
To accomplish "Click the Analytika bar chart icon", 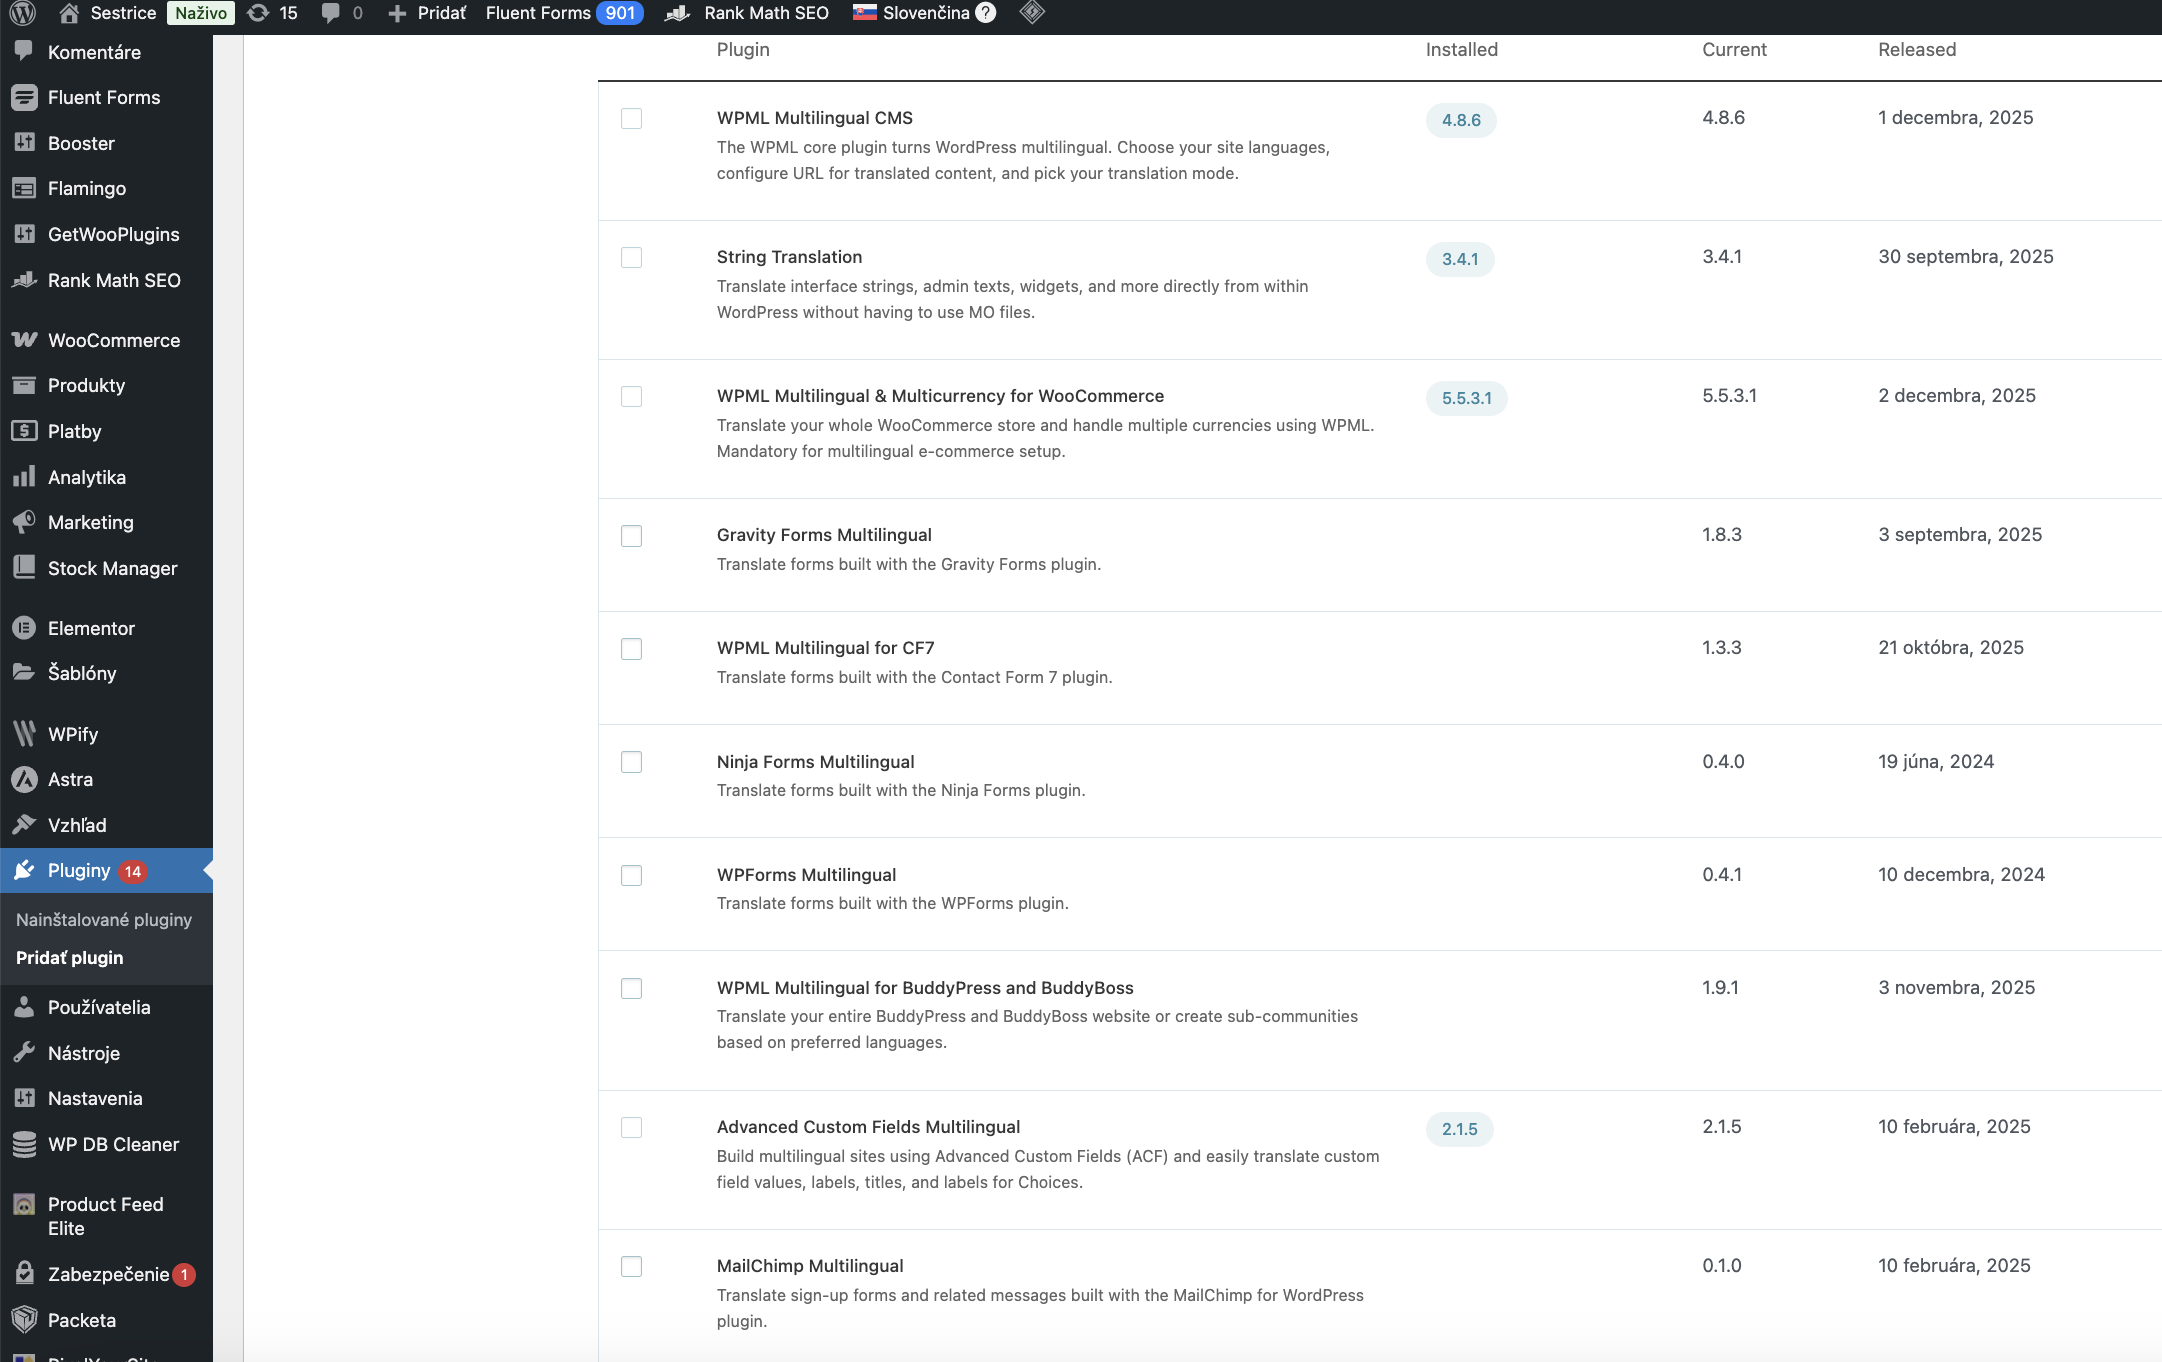I will pos(24,477).
